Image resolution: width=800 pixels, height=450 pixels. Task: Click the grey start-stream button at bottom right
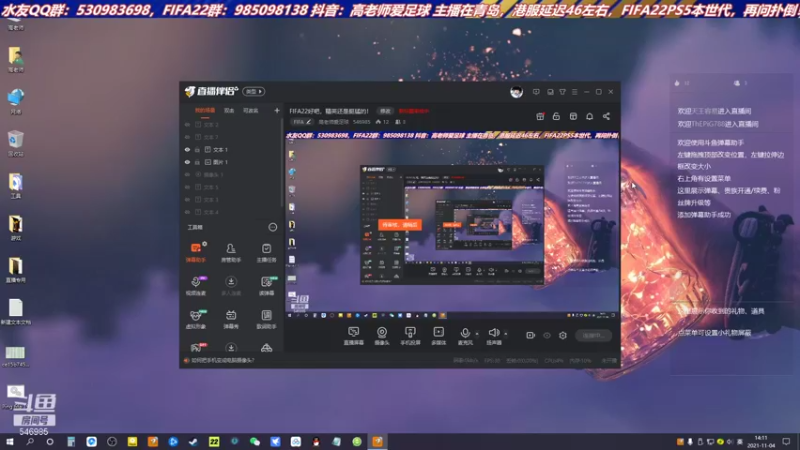593,335
